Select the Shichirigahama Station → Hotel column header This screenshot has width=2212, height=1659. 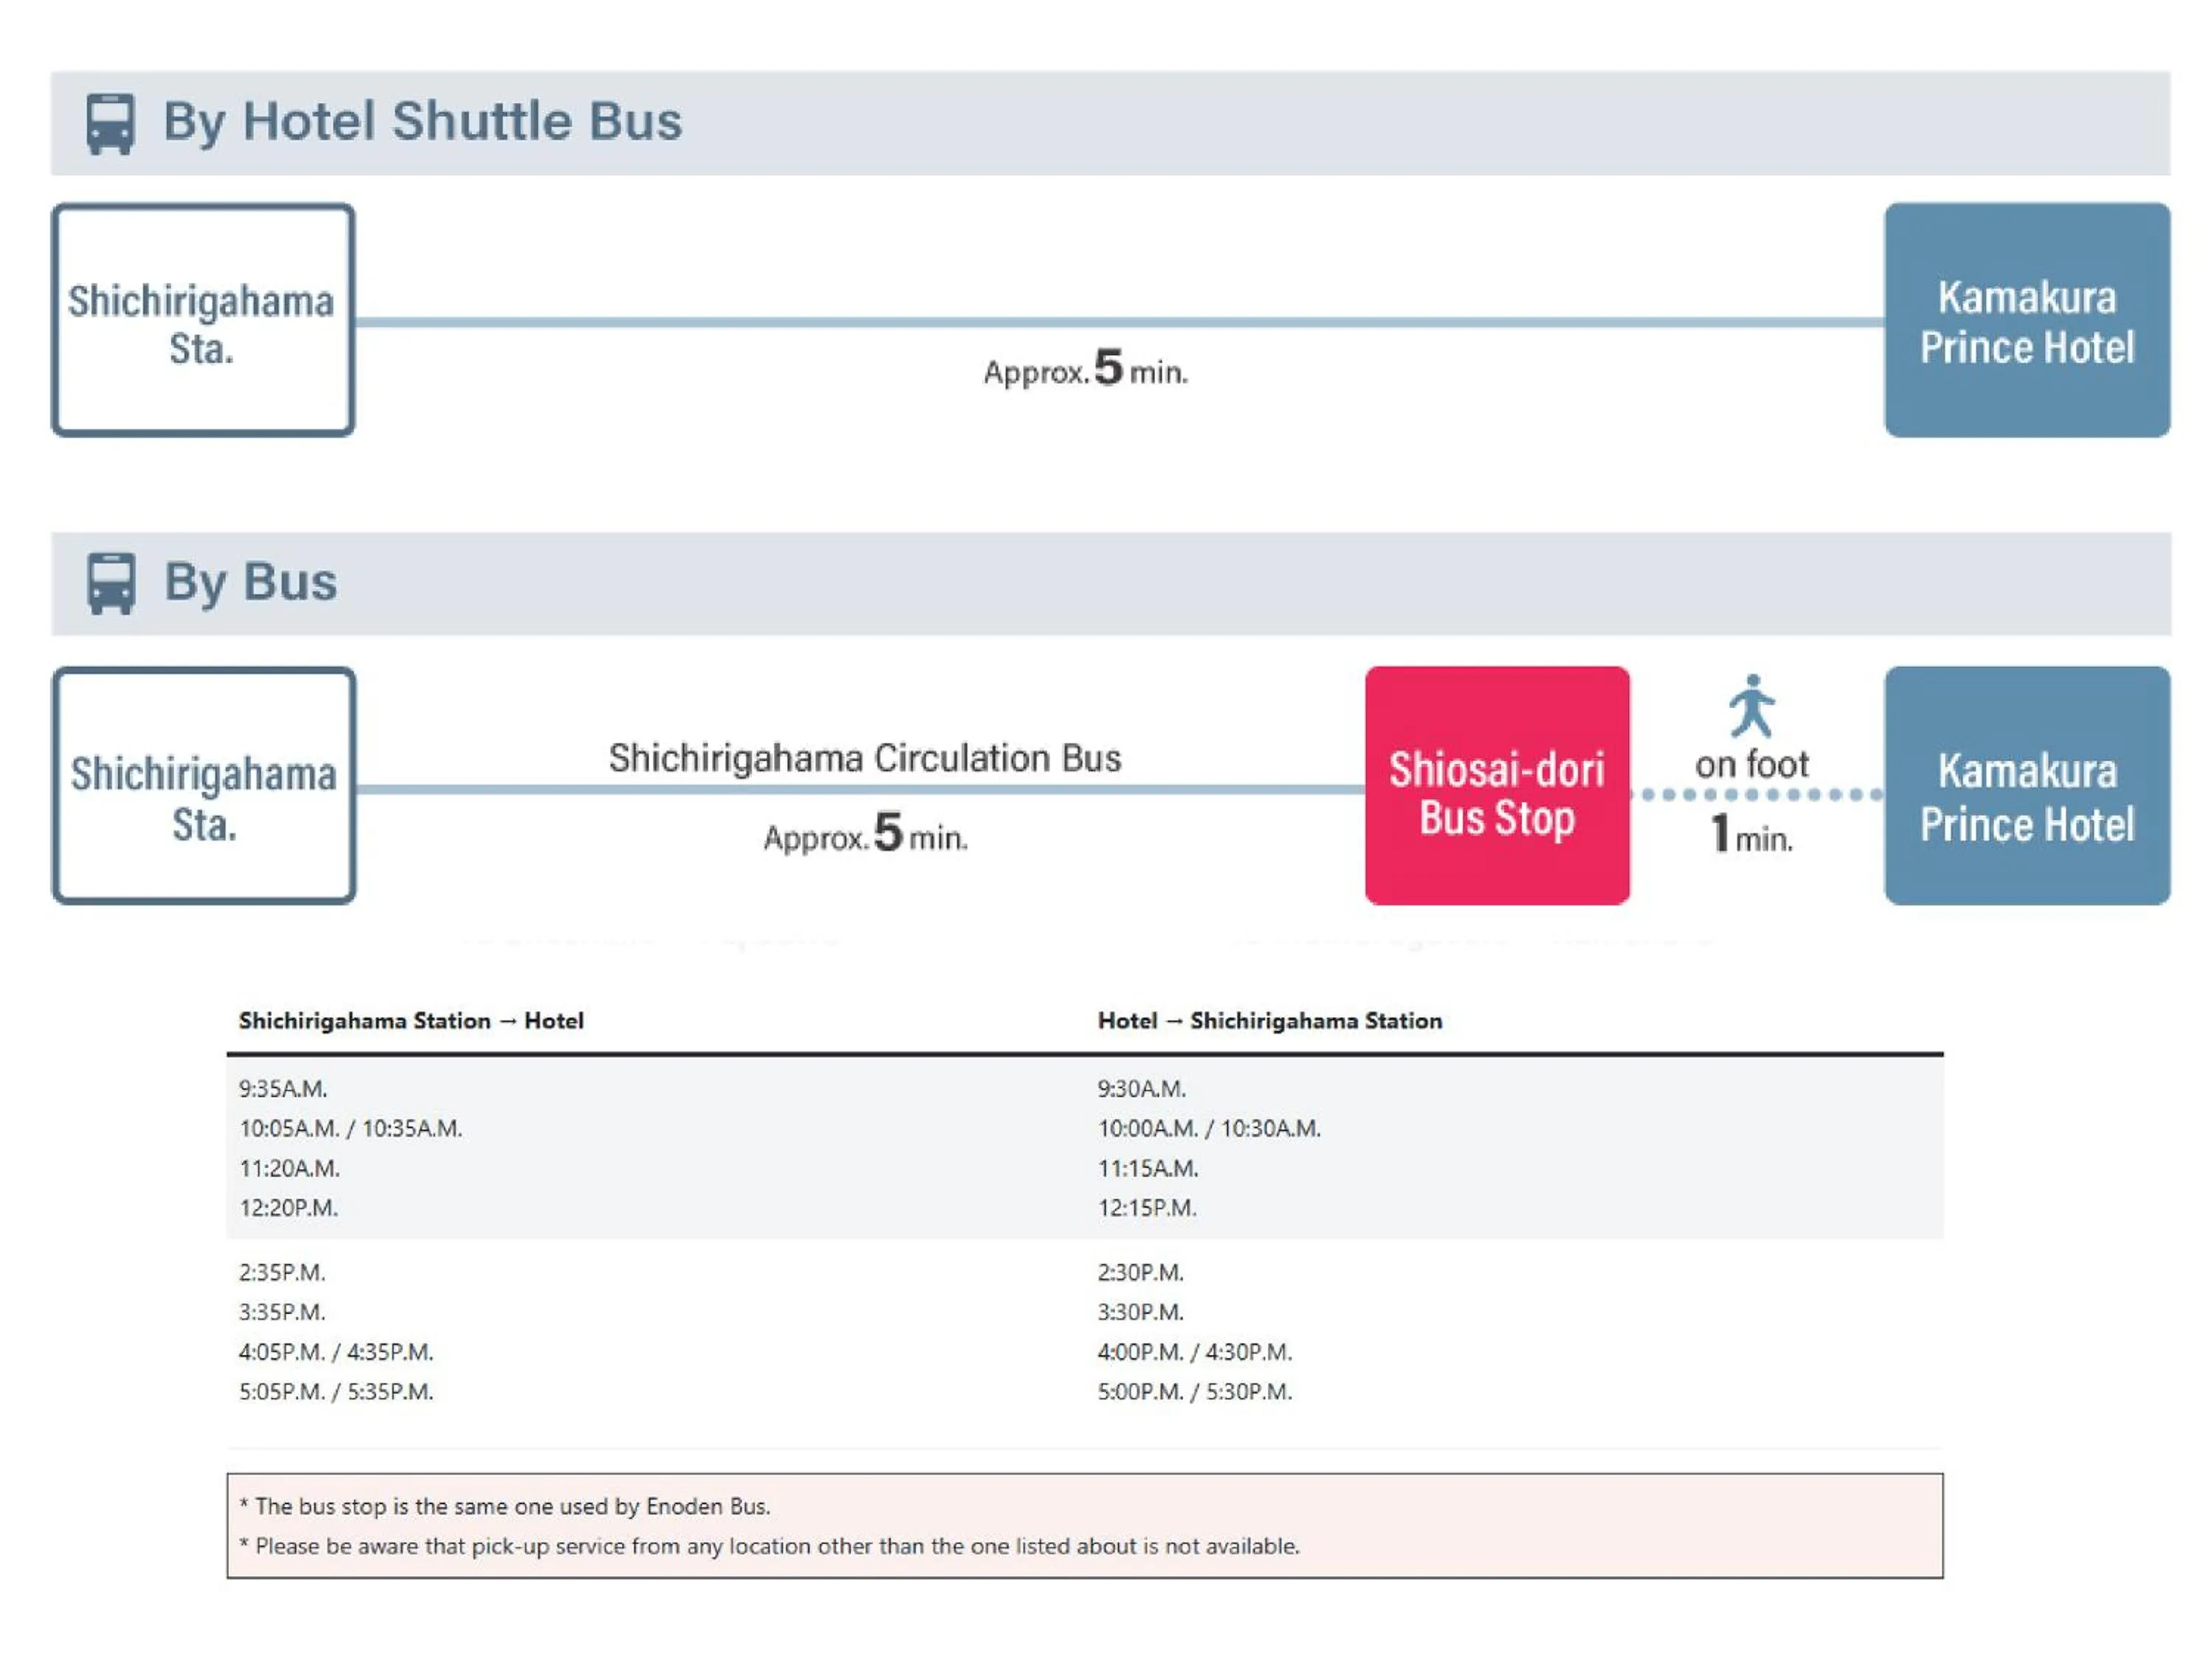pyautogui.click(x=411, y=1020)
